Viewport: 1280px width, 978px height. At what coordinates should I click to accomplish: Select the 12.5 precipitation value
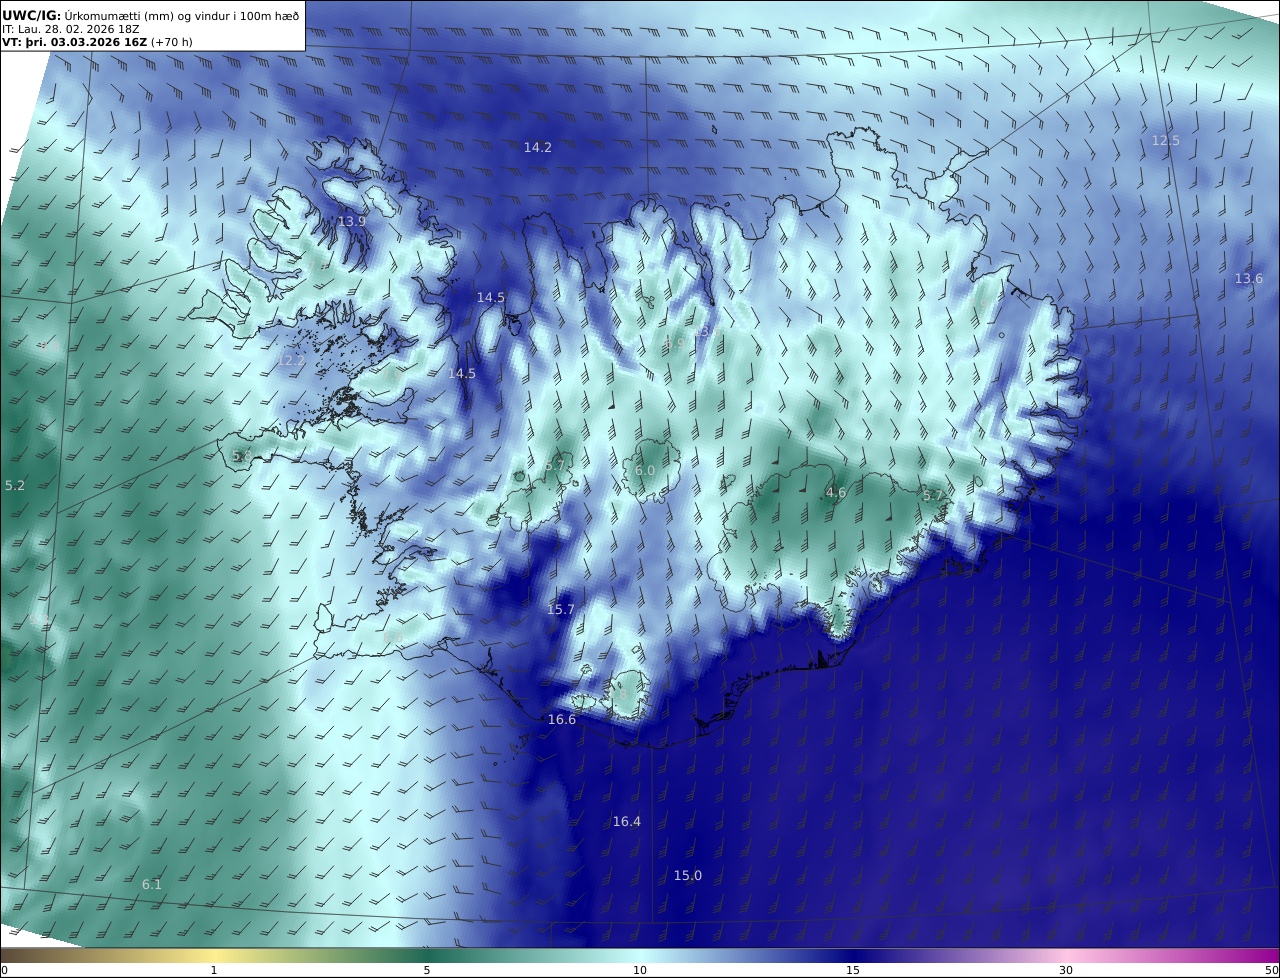(x=1165, y=140)
